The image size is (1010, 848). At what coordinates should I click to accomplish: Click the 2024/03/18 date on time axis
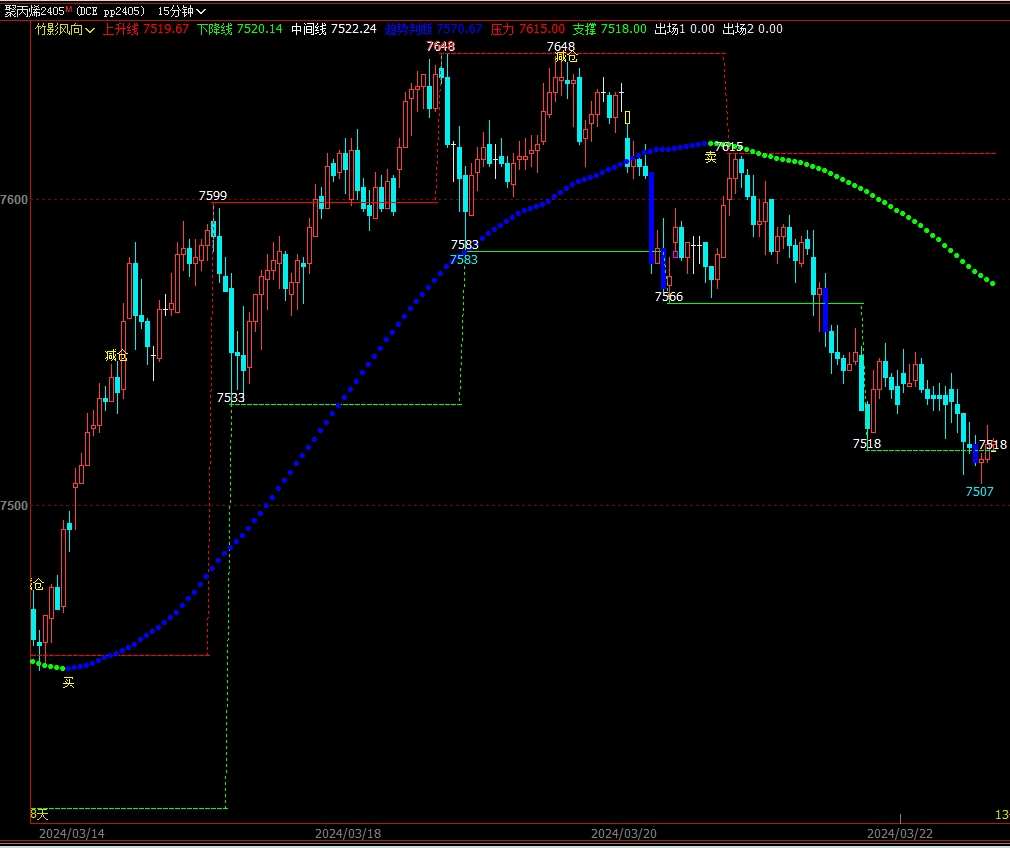coord(348,833)
